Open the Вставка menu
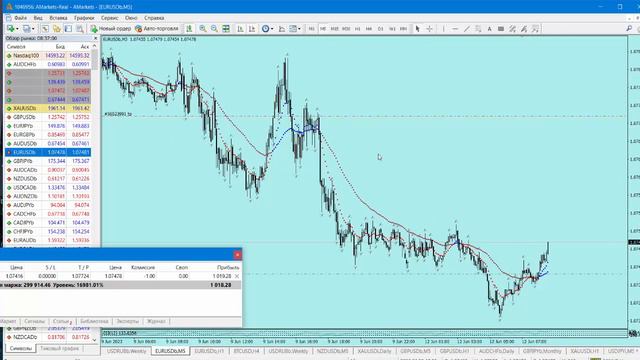The width and height of the screenshot is (640, 360). (x=58, y=18)
